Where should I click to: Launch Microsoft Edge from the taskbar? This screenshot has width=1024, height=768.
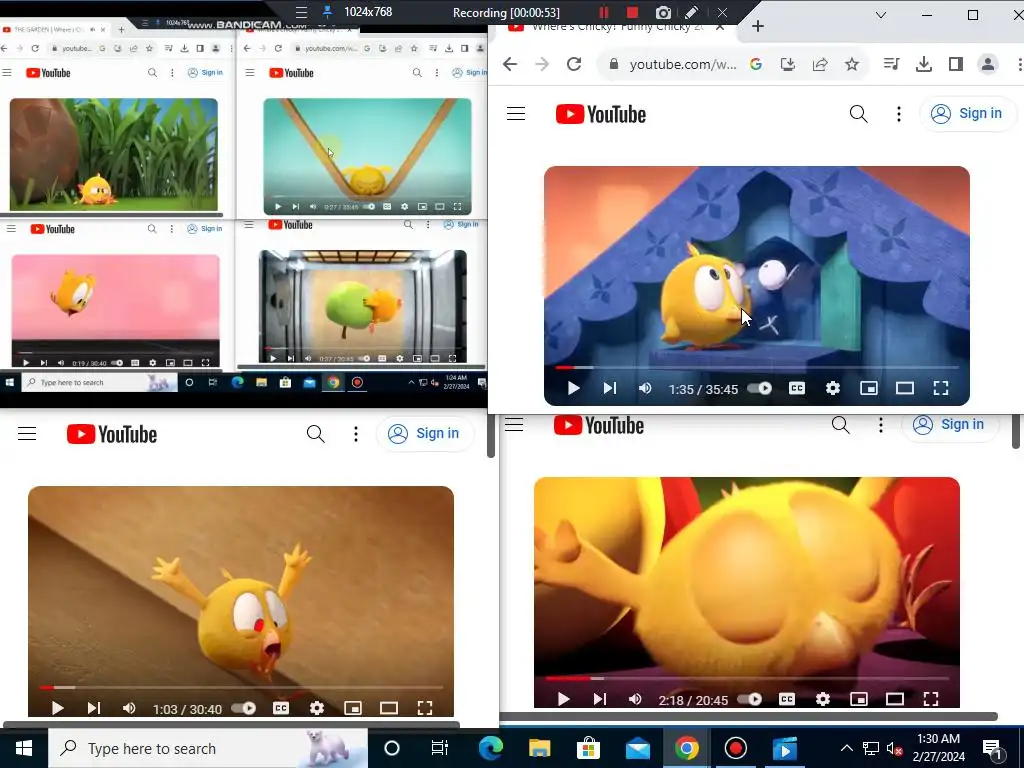click(x=490, y=748)
